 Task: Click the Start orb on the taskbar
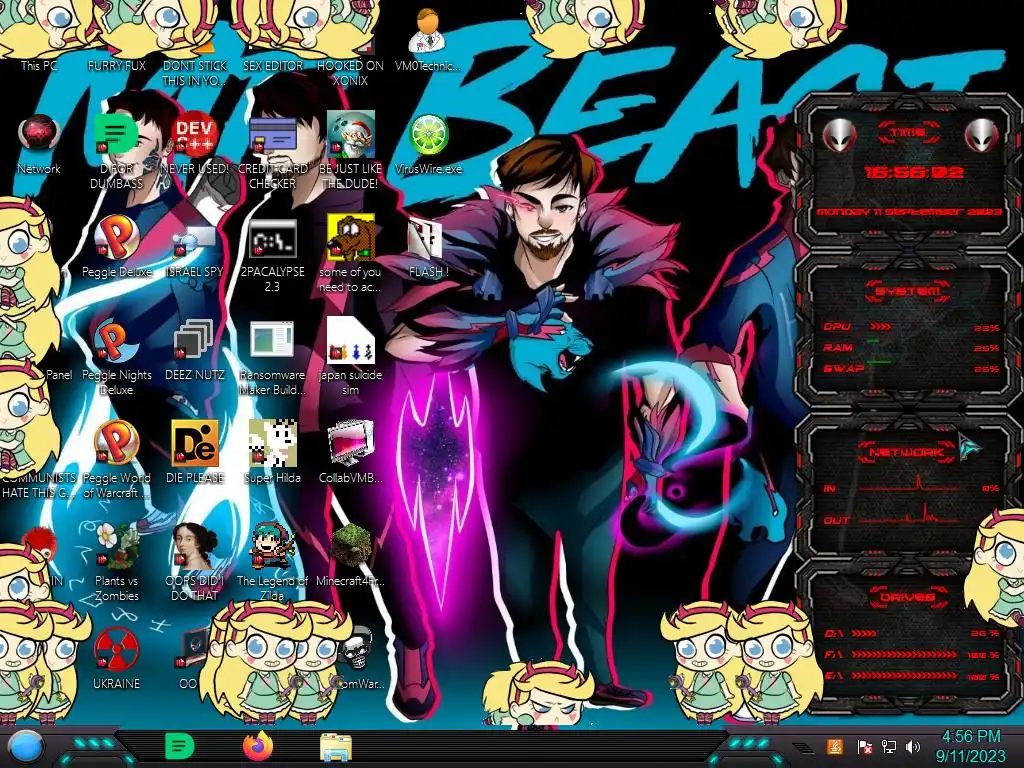[25, 747]
